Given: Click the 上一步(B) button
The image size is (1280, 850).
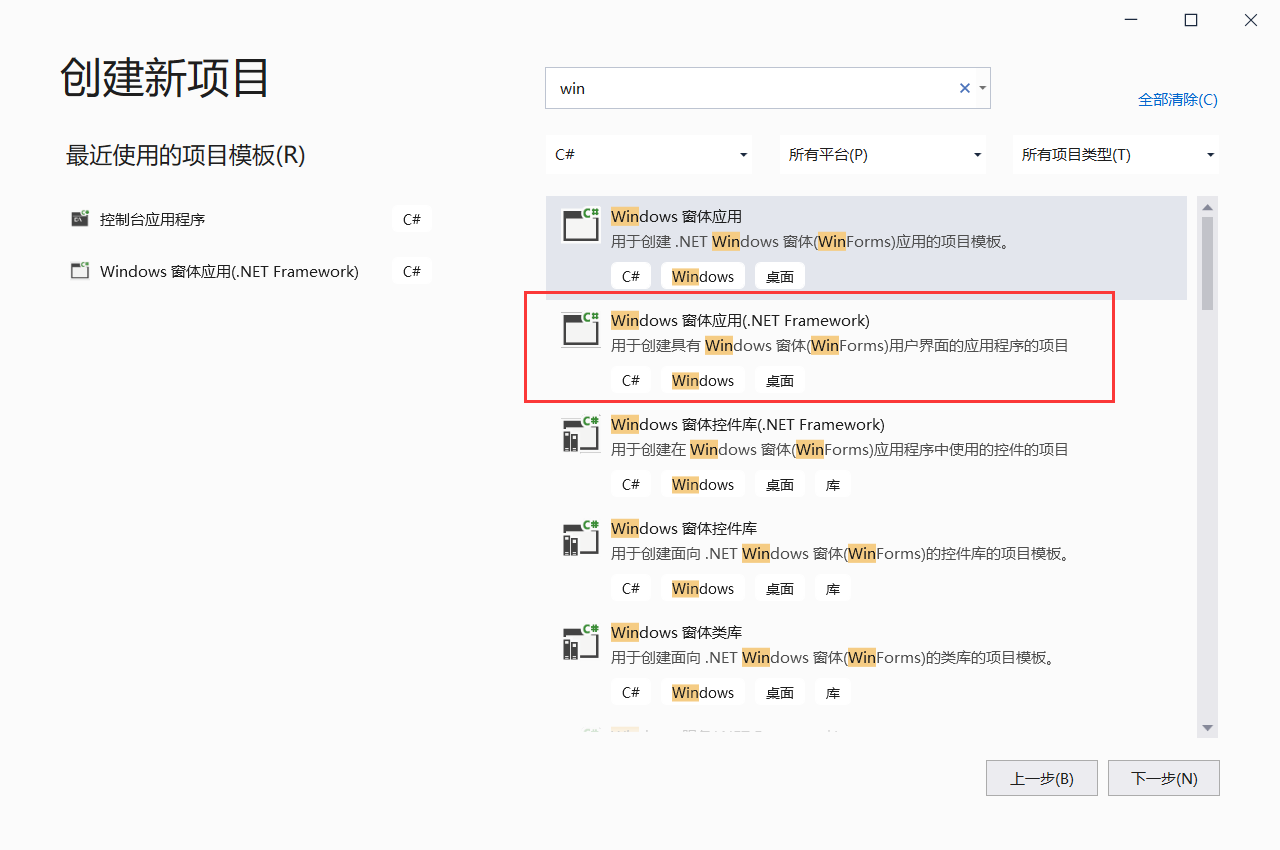Looking at the screenshot, I should (x=1041, y=778).
